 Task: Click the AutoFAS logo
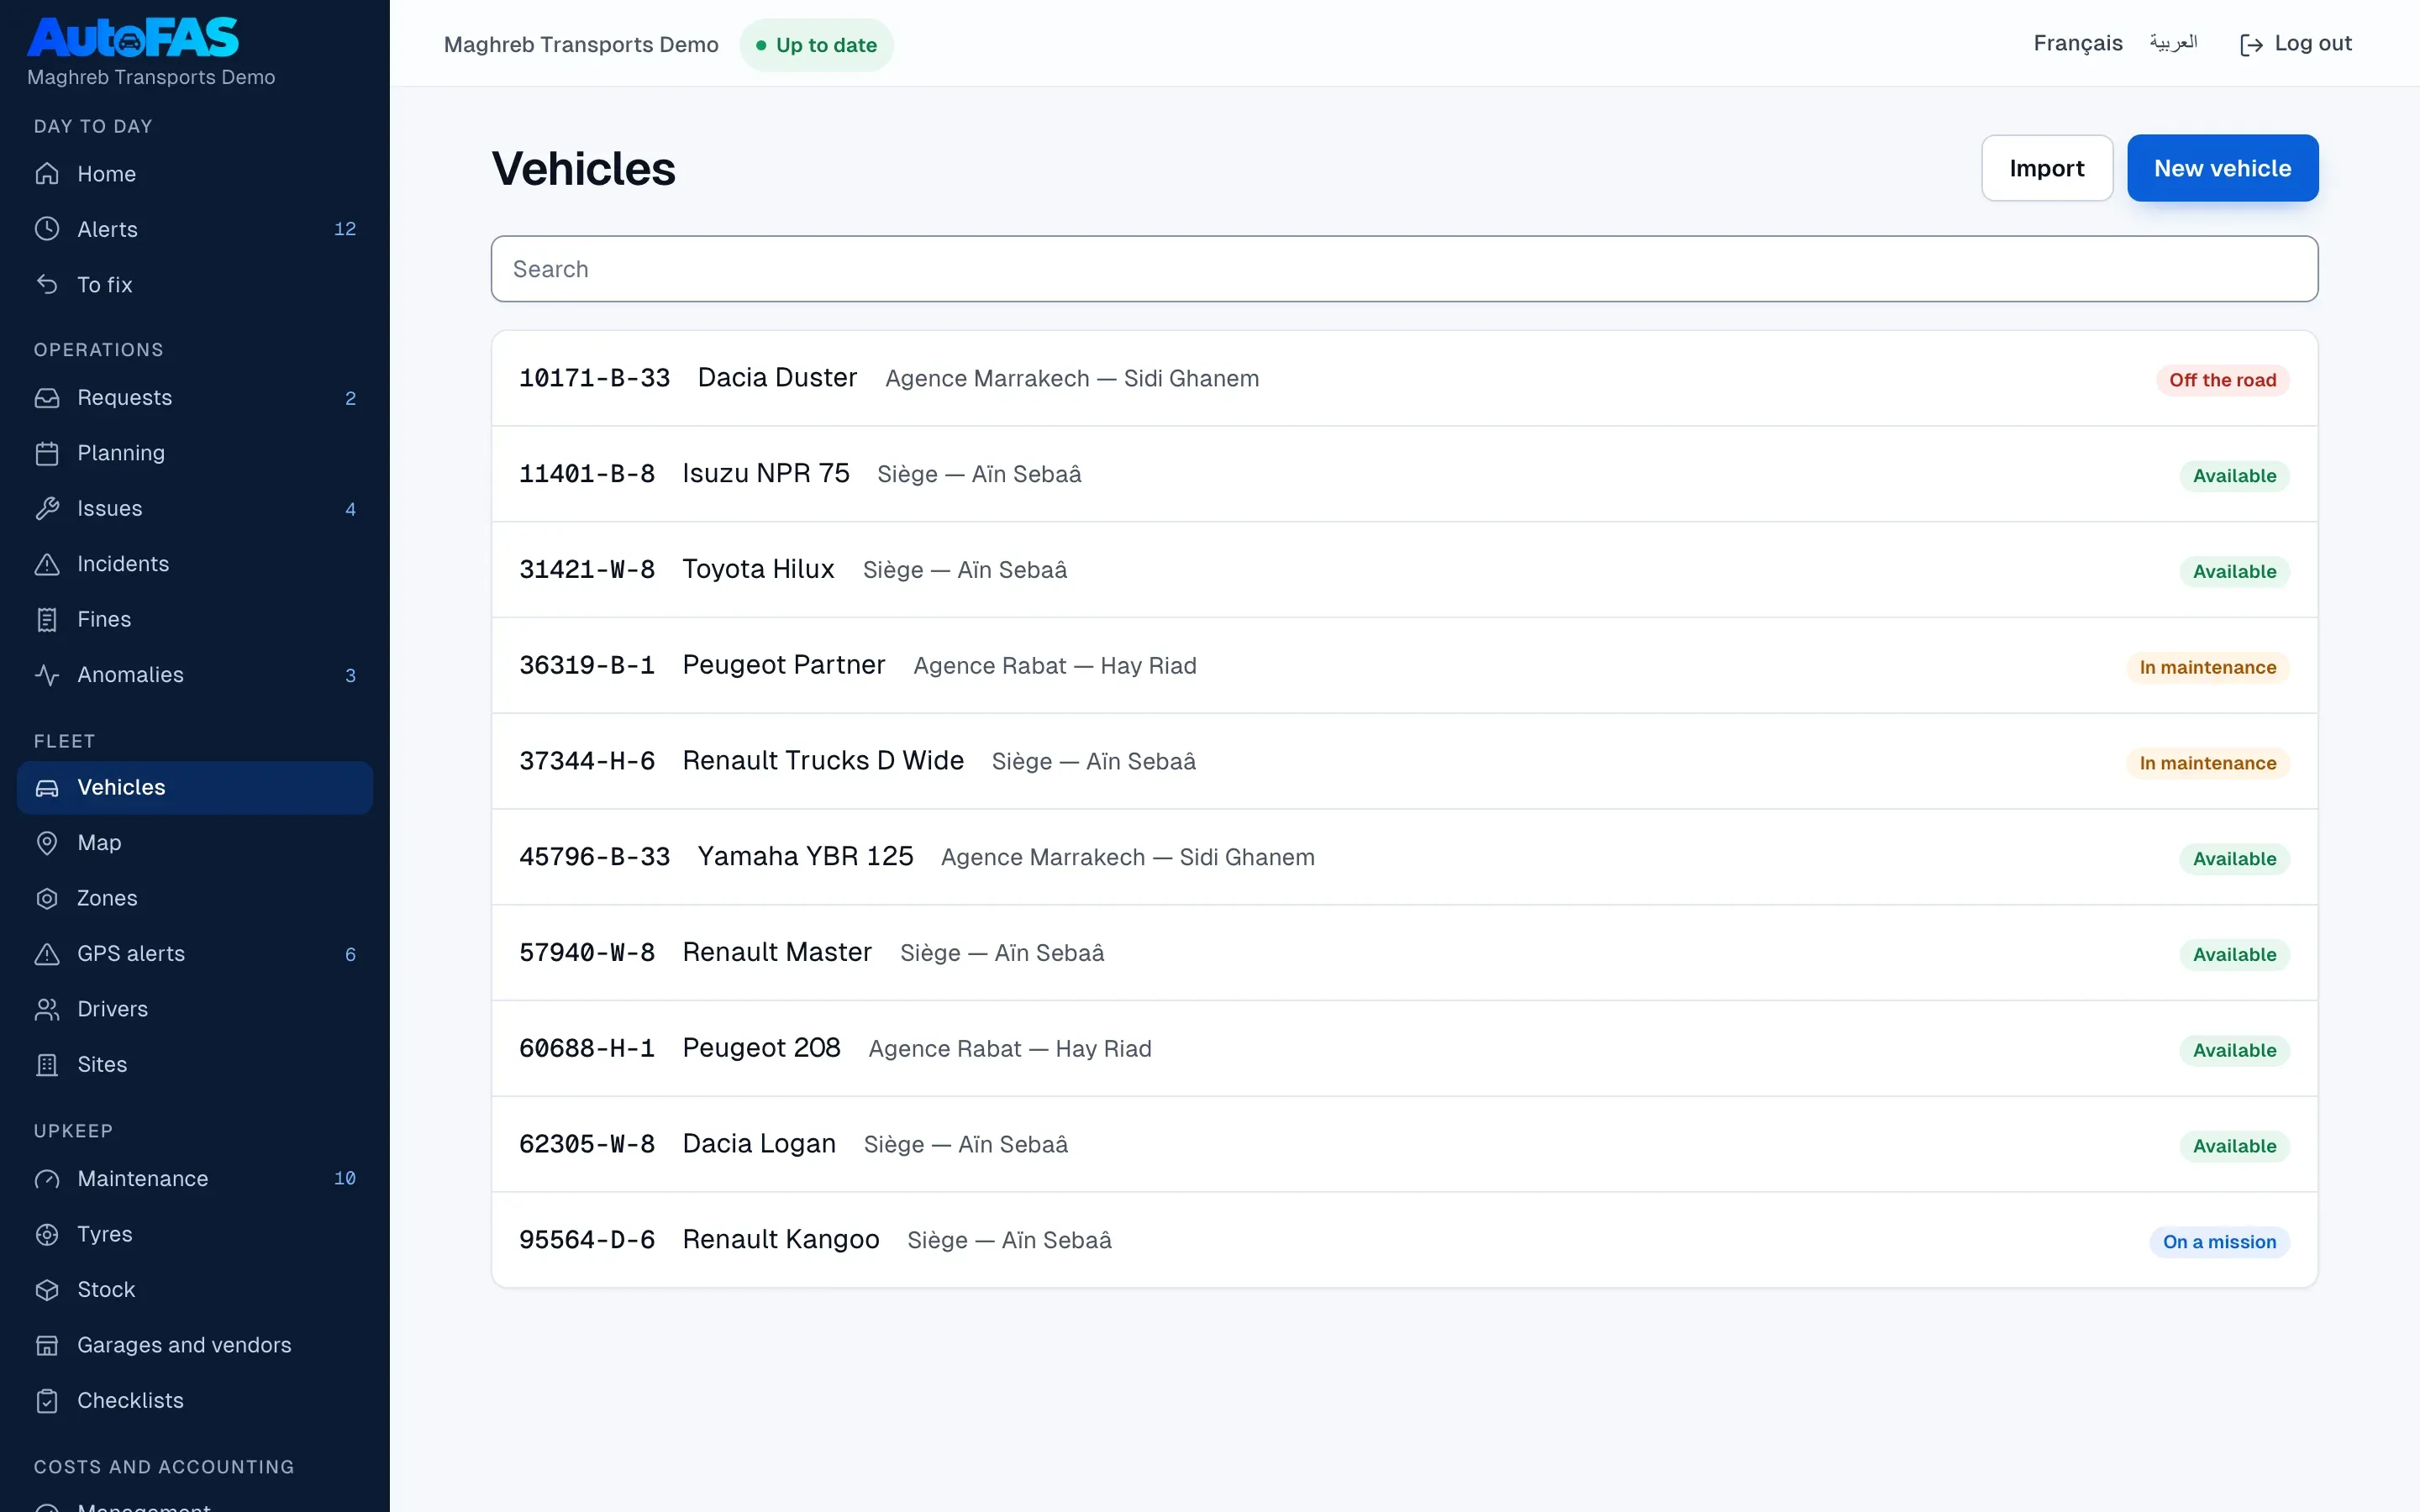click(133, 37)
